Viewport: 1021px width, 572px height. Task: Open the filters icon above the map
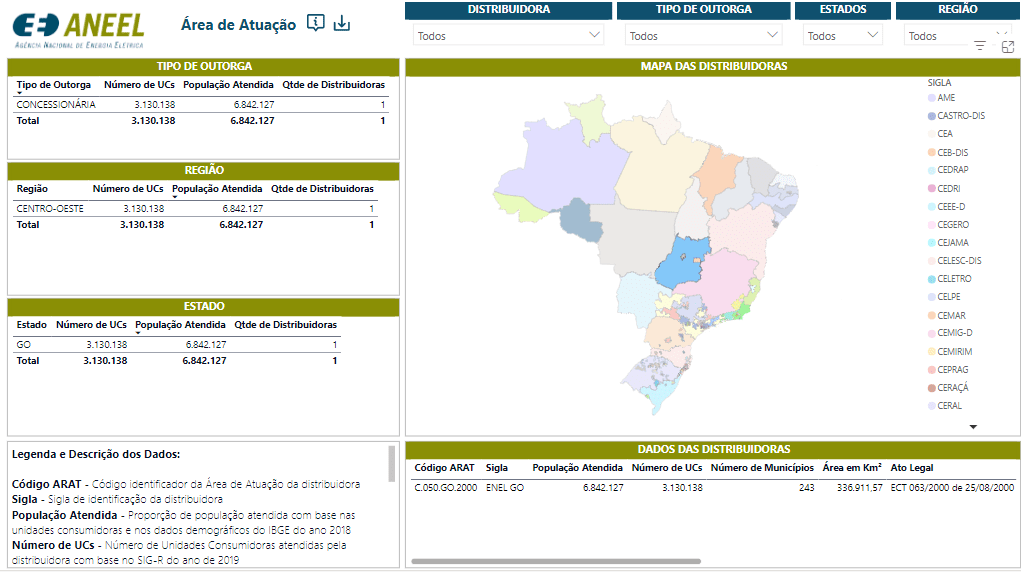click(979, 46)
